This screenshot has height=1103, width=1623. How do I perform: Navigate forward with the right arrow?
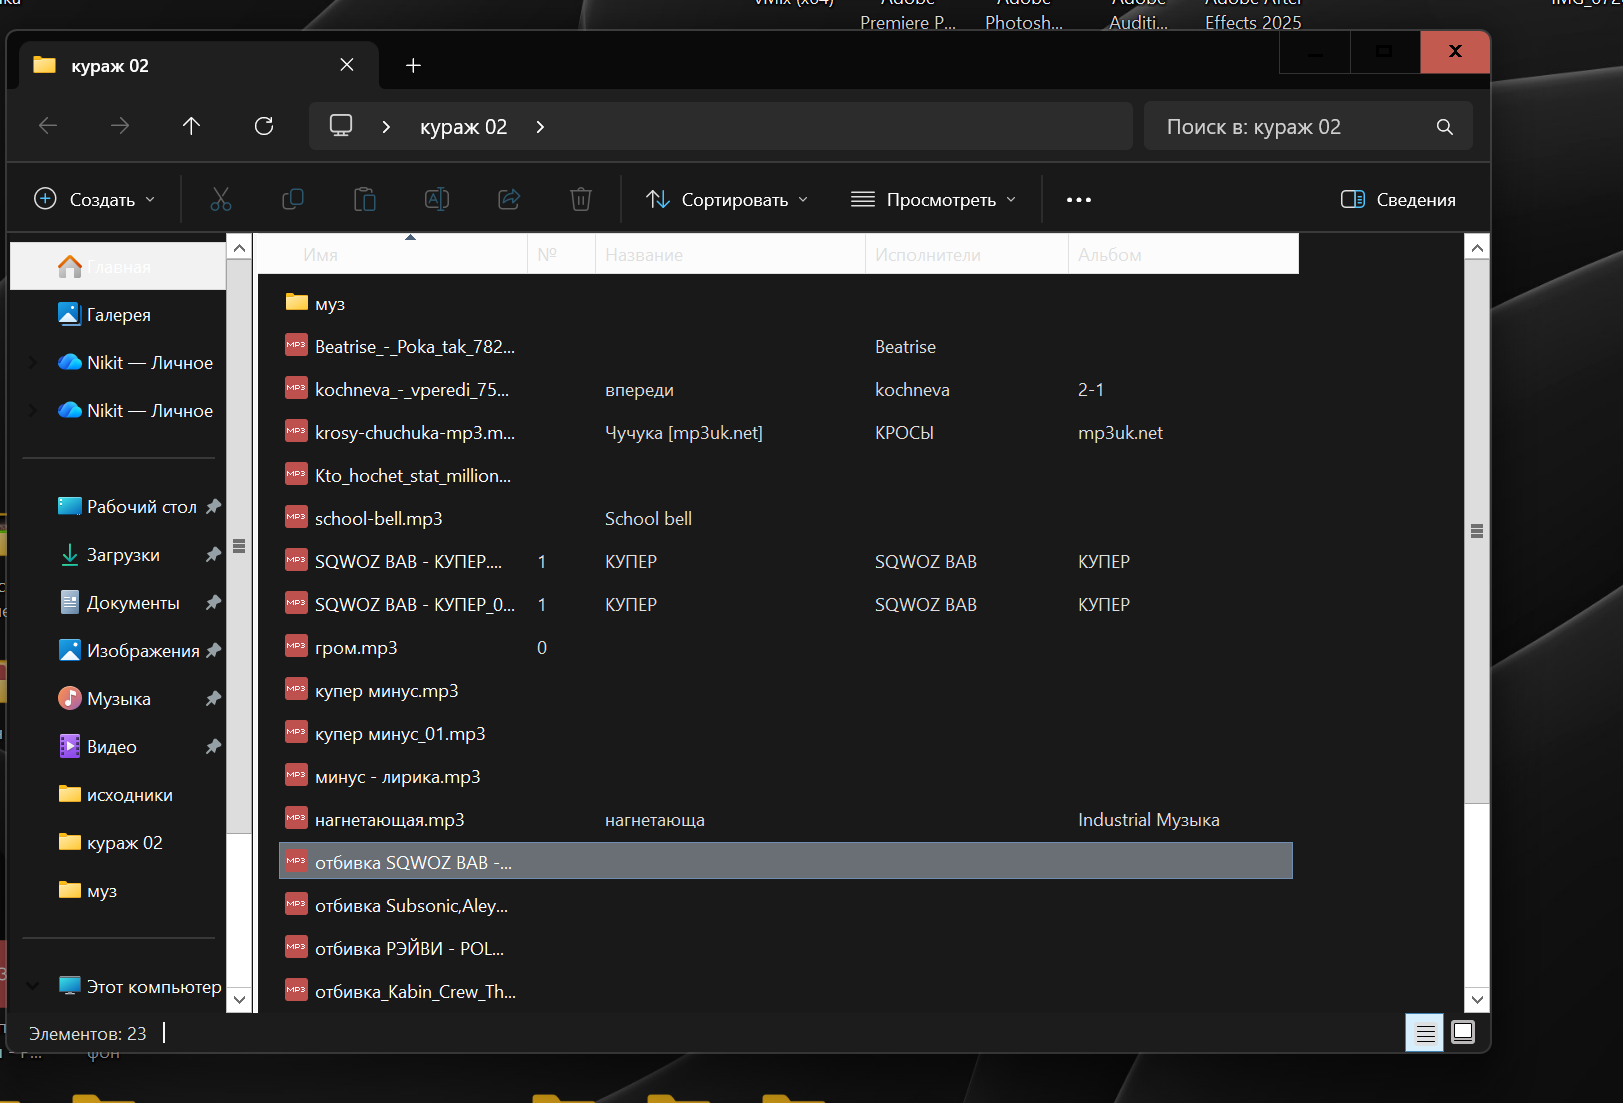[x=120, y=126]
